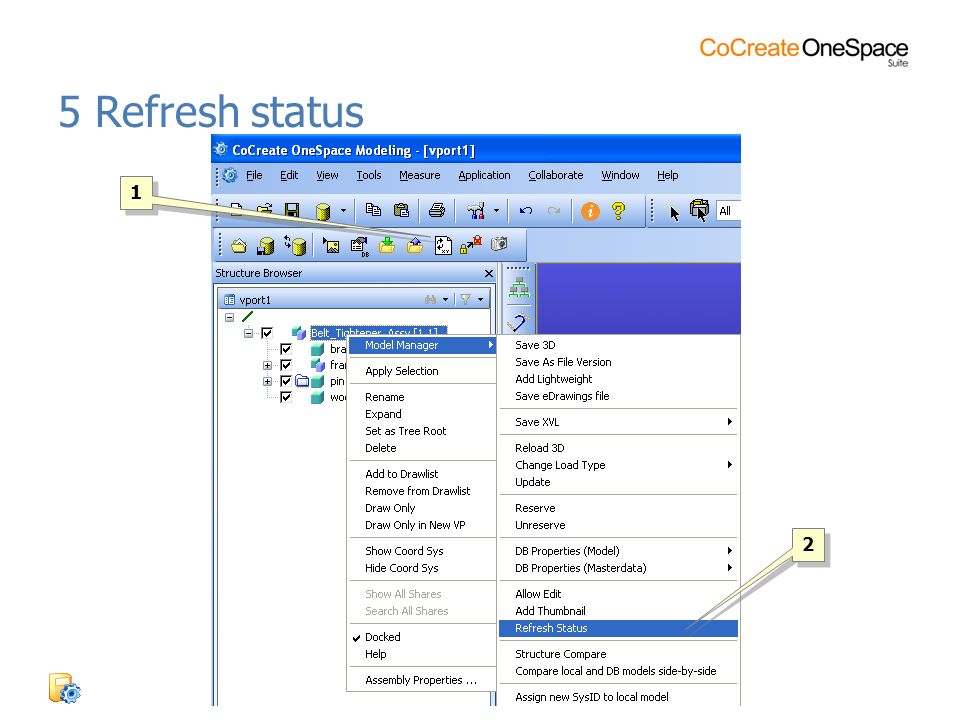This screenshot has width=960, height=720.
Task: Uncheck the 'wo' part checkbox
Action: pos(286,397)
